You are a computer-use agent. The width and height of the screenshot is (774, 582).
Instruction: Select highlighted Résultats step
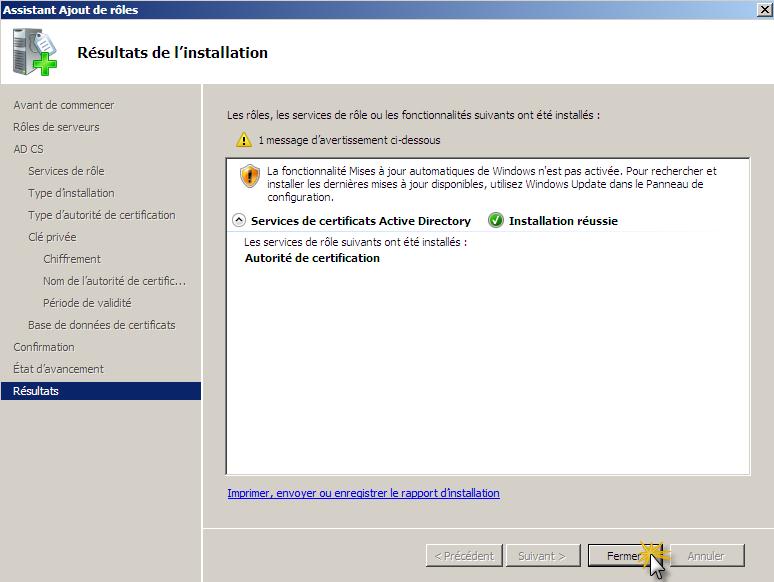click(x=101, y=390)
